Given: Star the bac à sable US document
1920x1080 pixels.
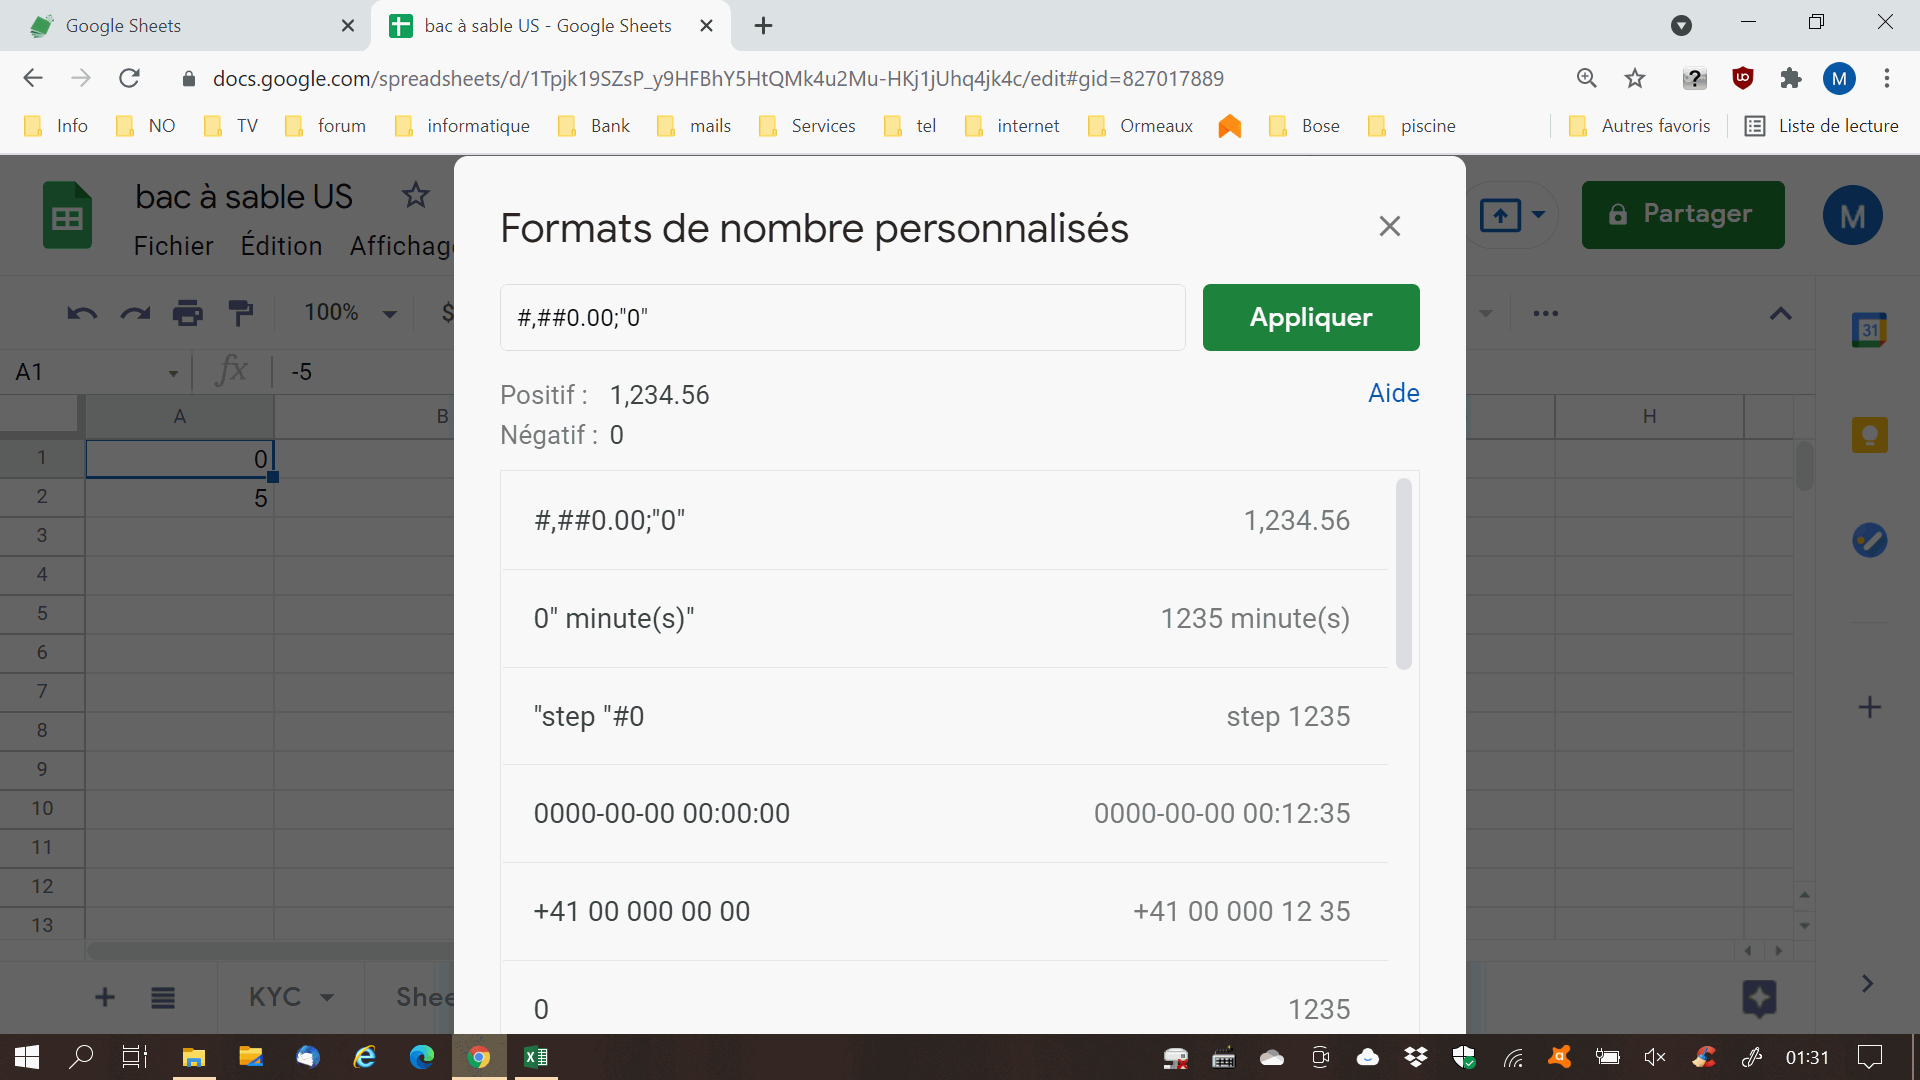Looking at the screenshot, I should (x=415, y=195).
